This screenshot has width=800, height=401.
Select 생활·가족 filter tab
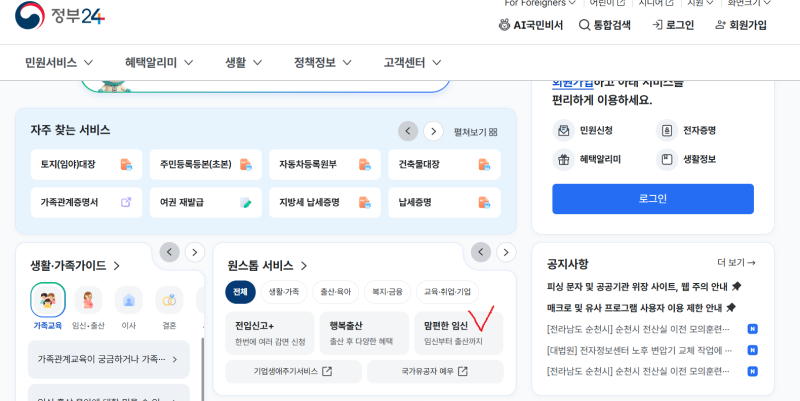[x=284, y=292]
